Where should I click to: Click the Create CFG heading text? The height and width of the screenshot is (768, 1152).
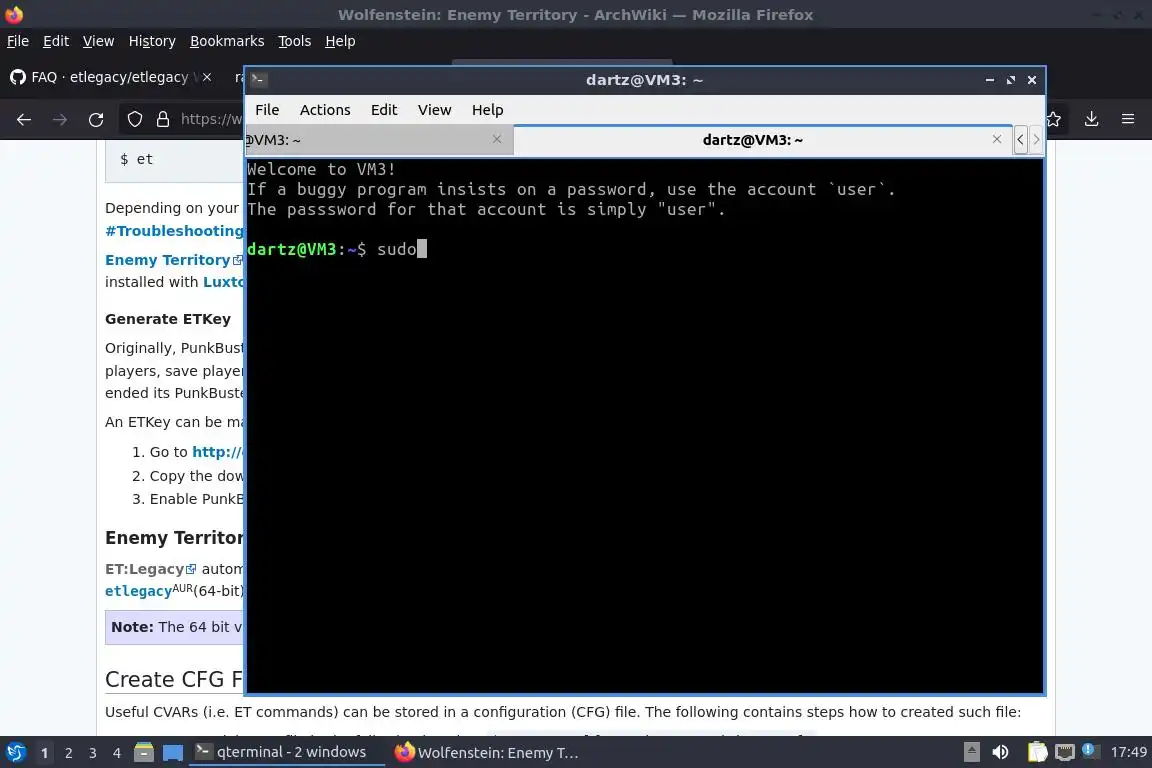tap(174, 679)
